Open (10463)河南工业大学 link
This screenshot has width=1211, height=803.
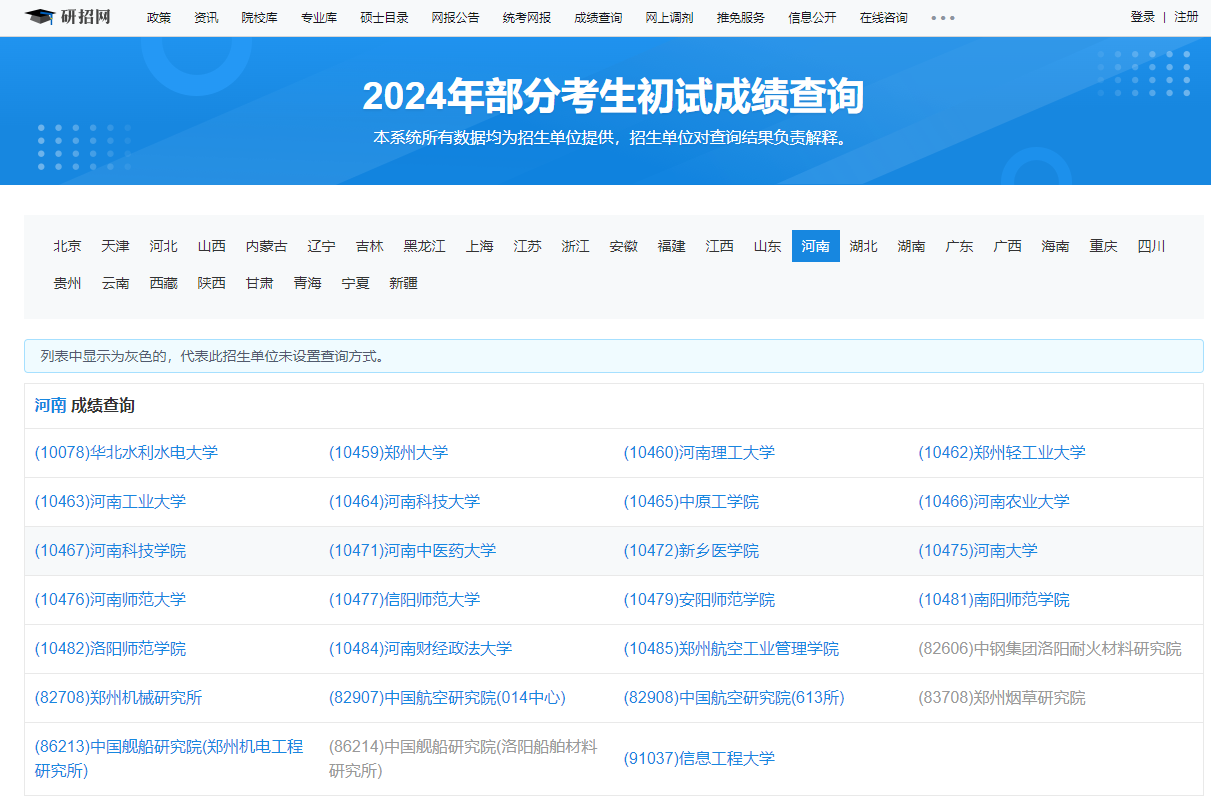[x=110, y=501]
